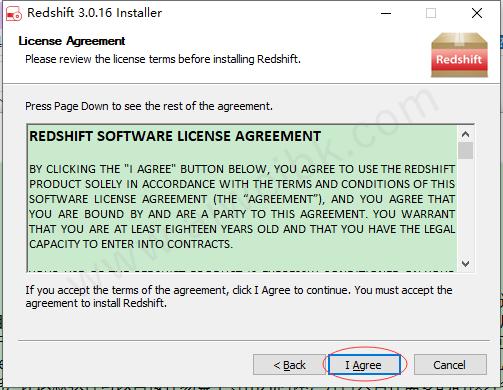Close the Redshift installer window
Screen dimensions: 503x390
point(477,13)
